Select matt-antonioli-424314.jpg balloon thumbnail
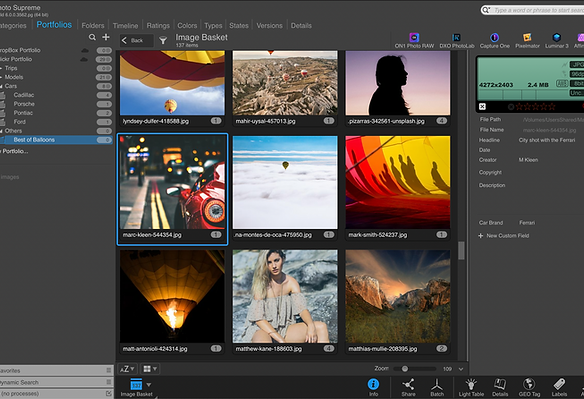The image size is (584, 399). coord(172,296)
